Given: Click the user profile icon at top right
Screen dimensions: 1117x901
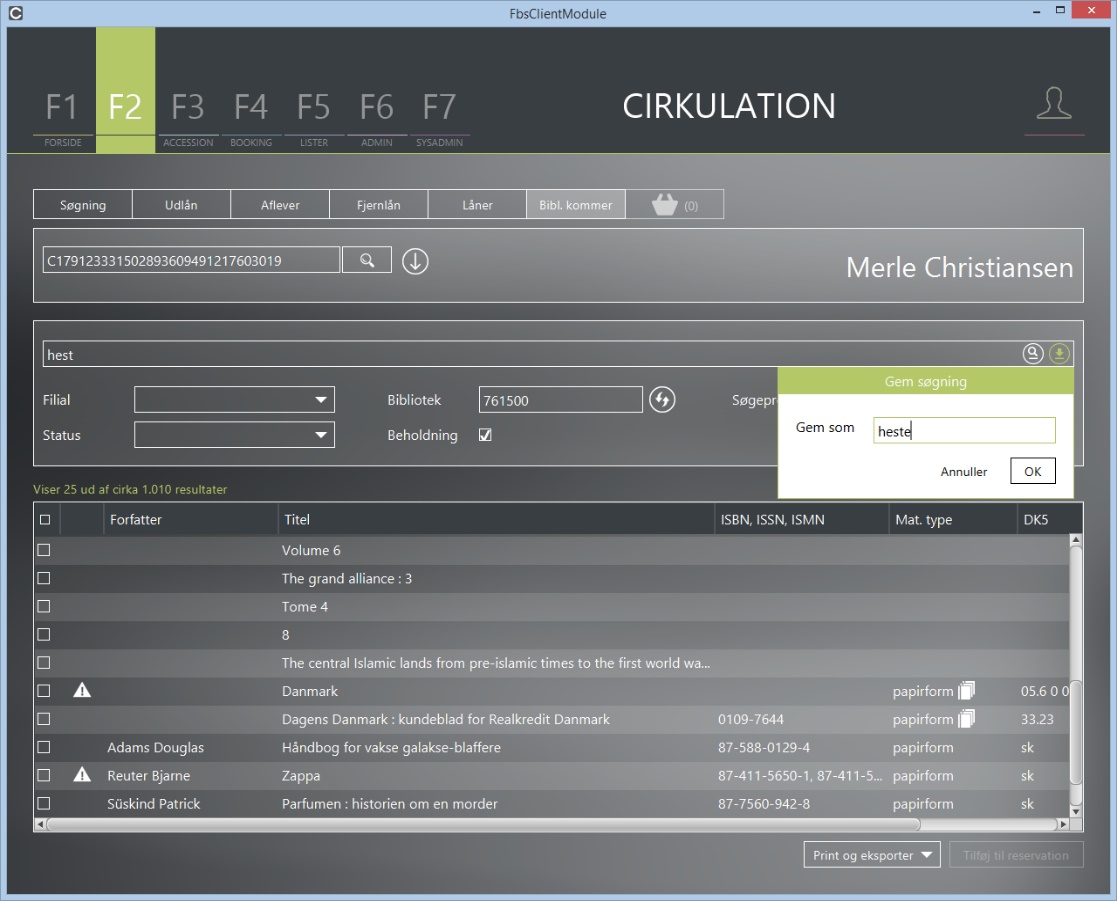Looking at the screenshot, I should [x=1054, y=104].
